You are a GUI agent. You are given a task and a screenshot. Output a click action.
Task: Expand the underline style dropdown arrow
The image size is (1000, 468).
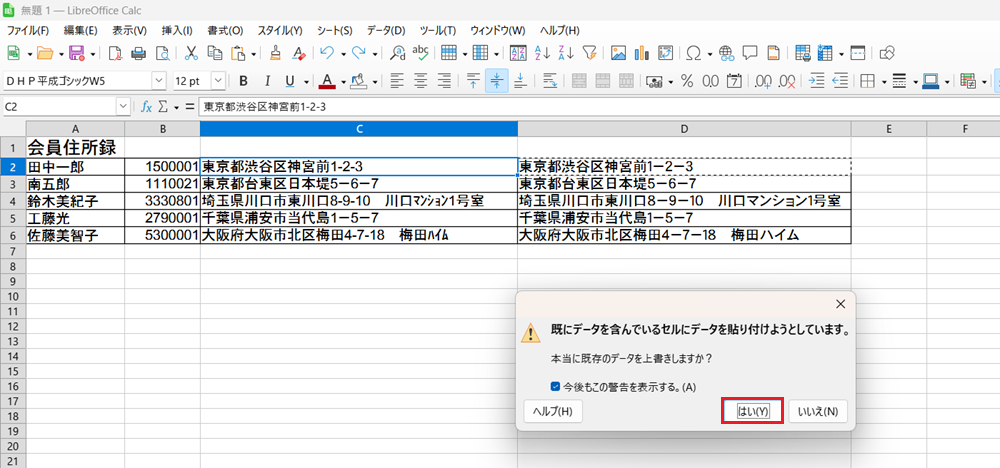click(x=305, y=82)
